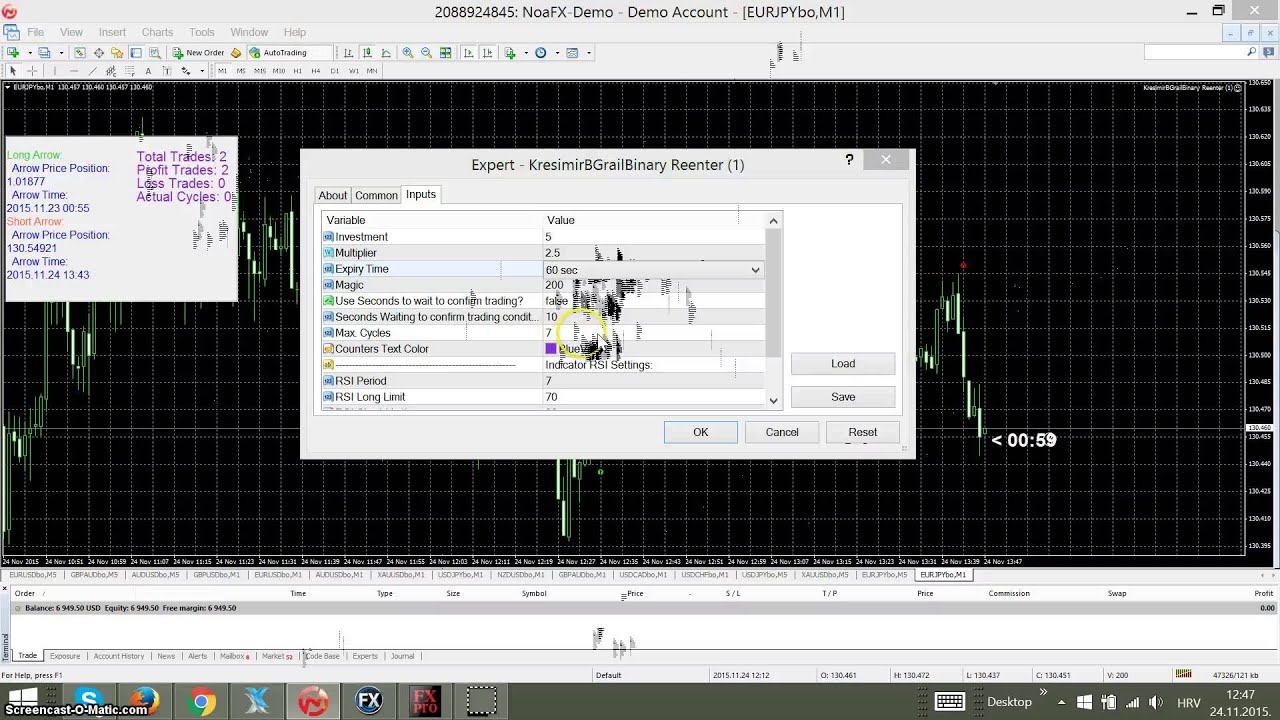Open MetaEditor from the toolbar icon
Viewport: 1280px width, 720px height.
point(236,52)
